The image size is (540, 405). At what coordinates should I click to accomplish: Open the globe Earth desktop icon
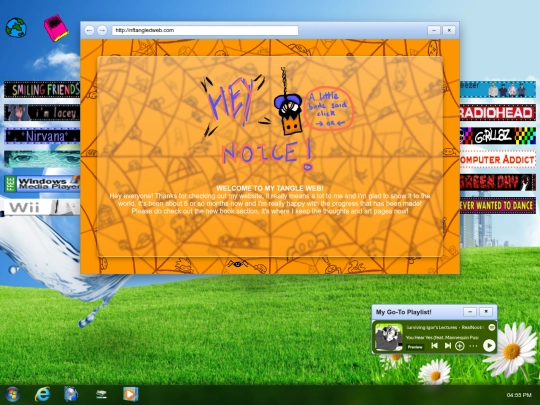16,28
